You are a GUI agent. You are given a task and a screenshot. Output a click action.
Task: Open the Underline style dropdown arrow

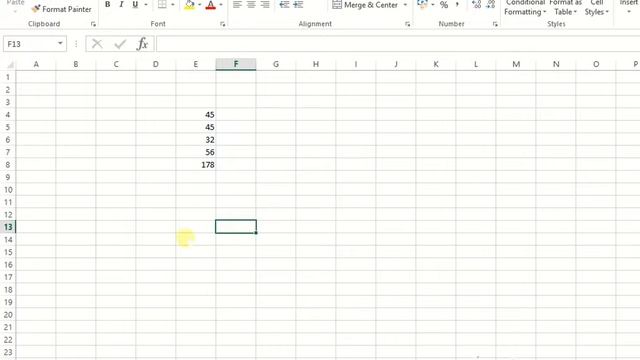(146, 5)
